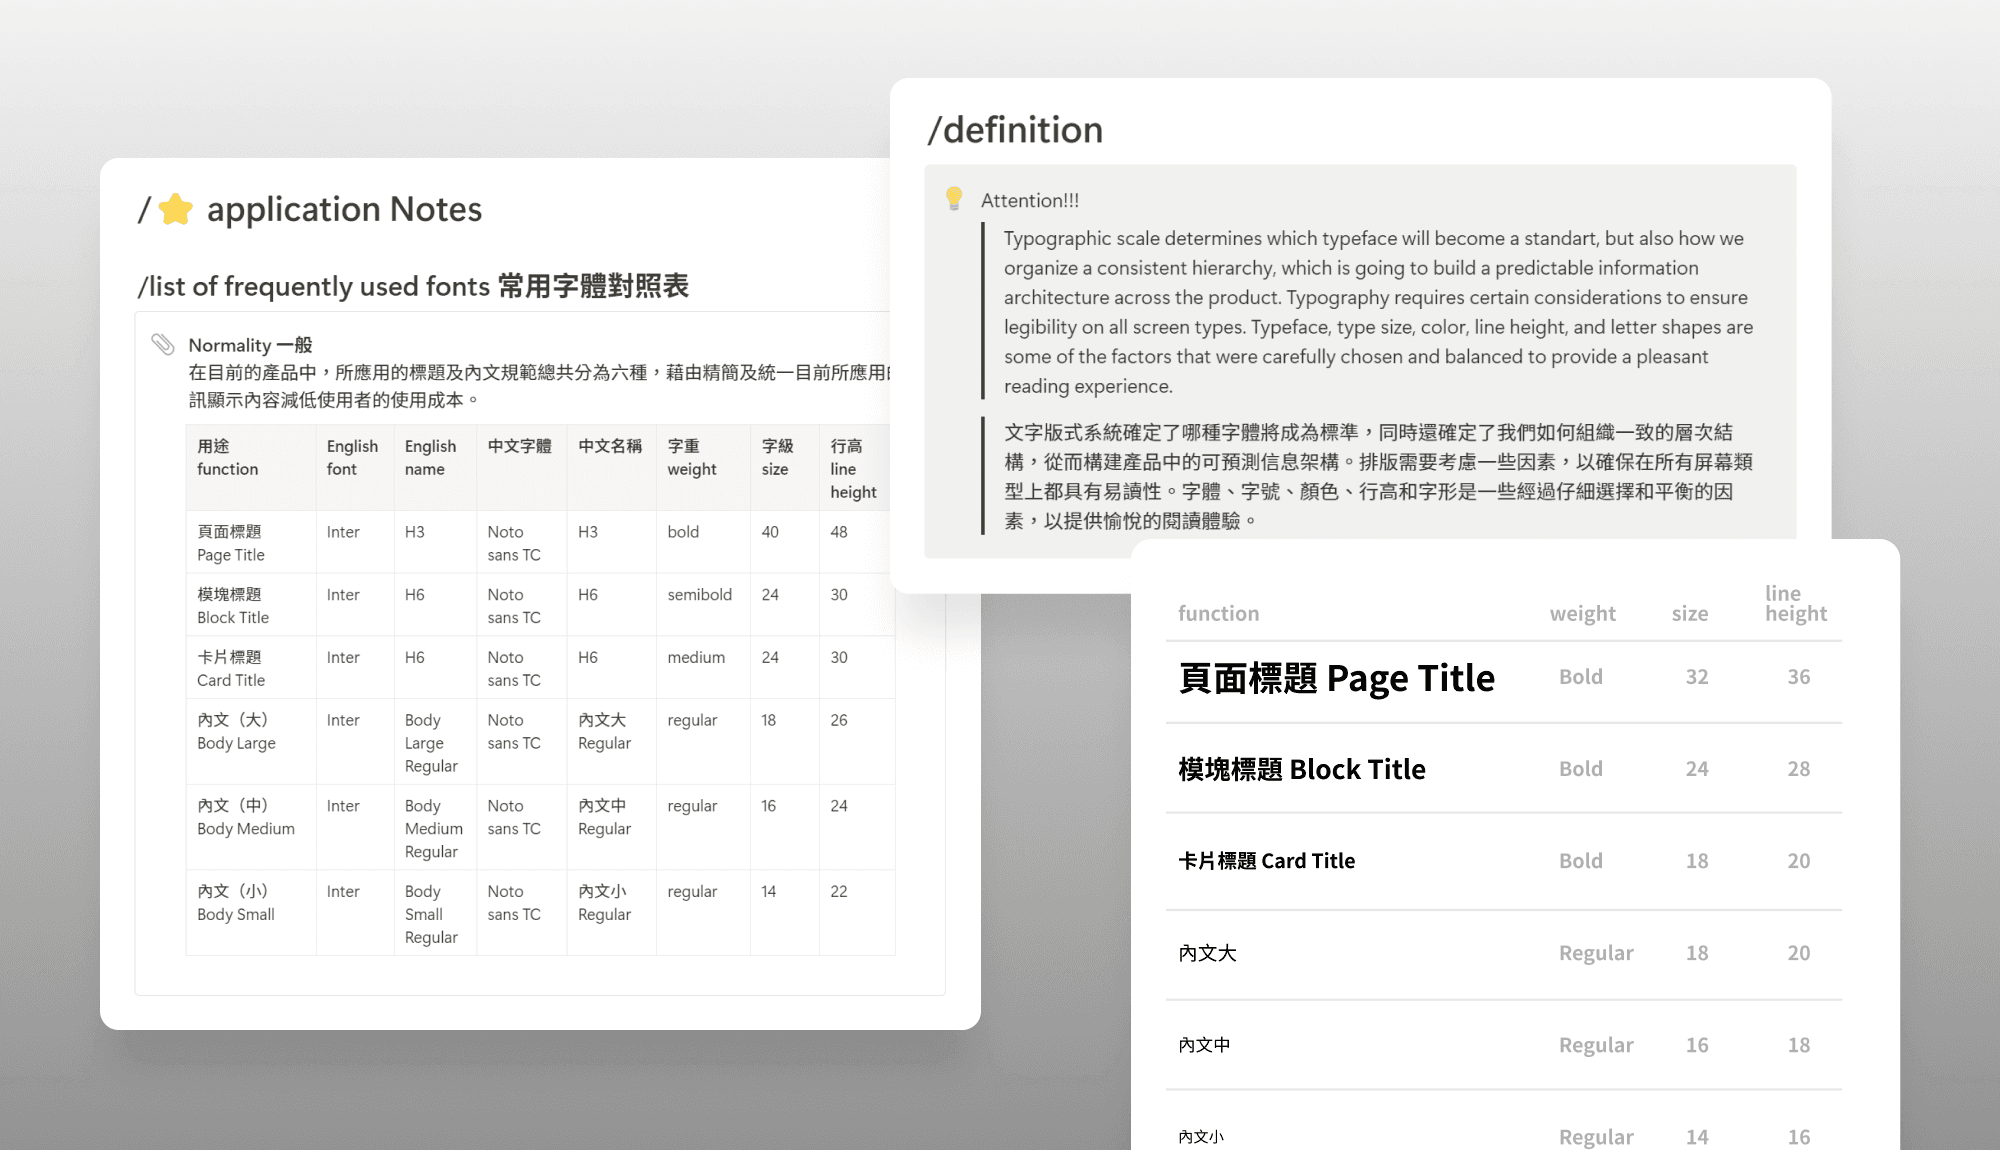The height and width of the screenshot is (1150, 2000).
Task: Click the English typographic scale quote paragraph
Action: pyautogui.click(x=1378, y=312)
